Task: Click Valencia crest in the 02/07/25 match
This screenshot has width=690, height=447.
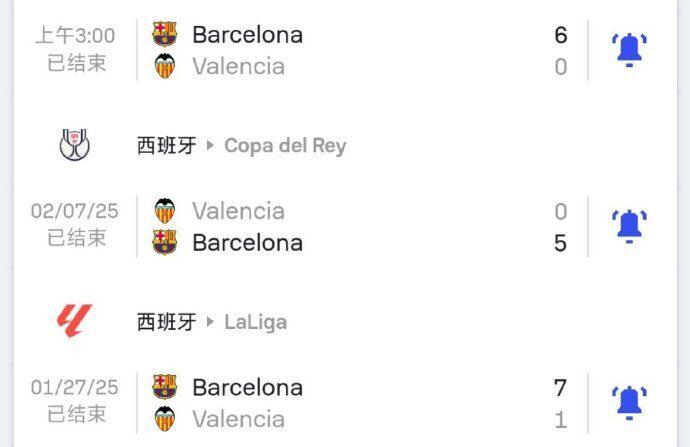Action: tap(165, 211)
